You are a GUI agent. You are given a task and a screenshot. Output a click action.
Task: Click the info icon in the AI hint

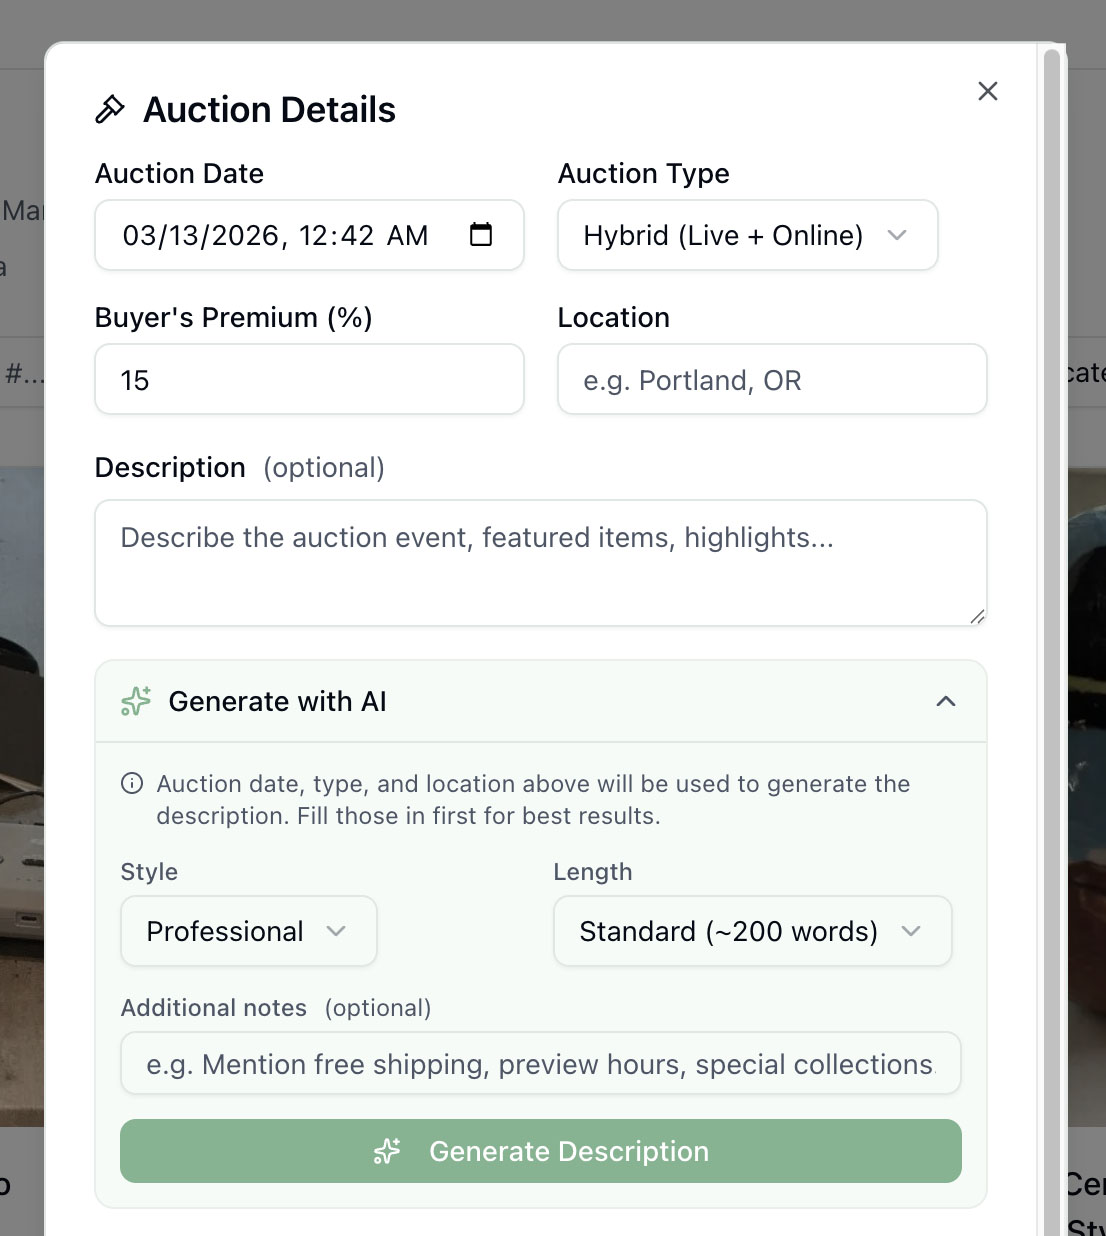(132, 783)
